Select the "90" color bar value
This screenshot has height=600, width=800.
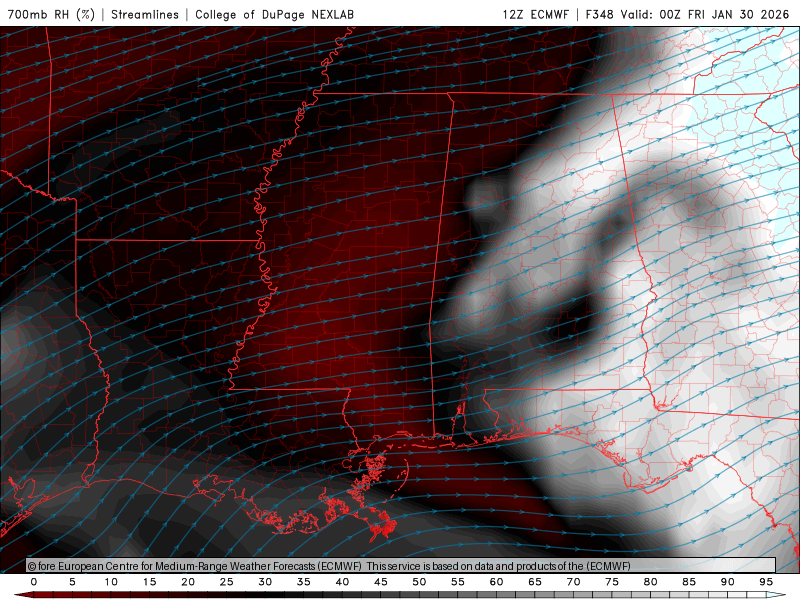pos(728,582)
